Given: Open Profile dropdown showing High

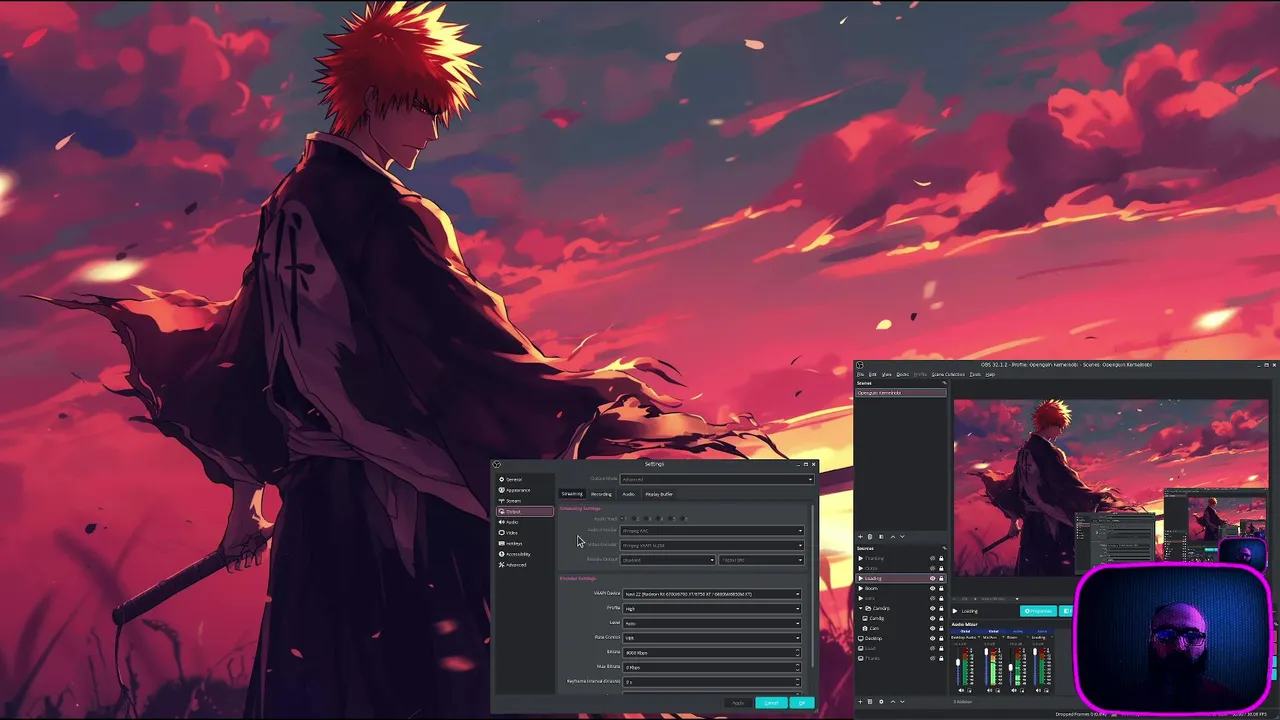Looking at the screenshot, I should pyautogui.click(x=712, y=608).
